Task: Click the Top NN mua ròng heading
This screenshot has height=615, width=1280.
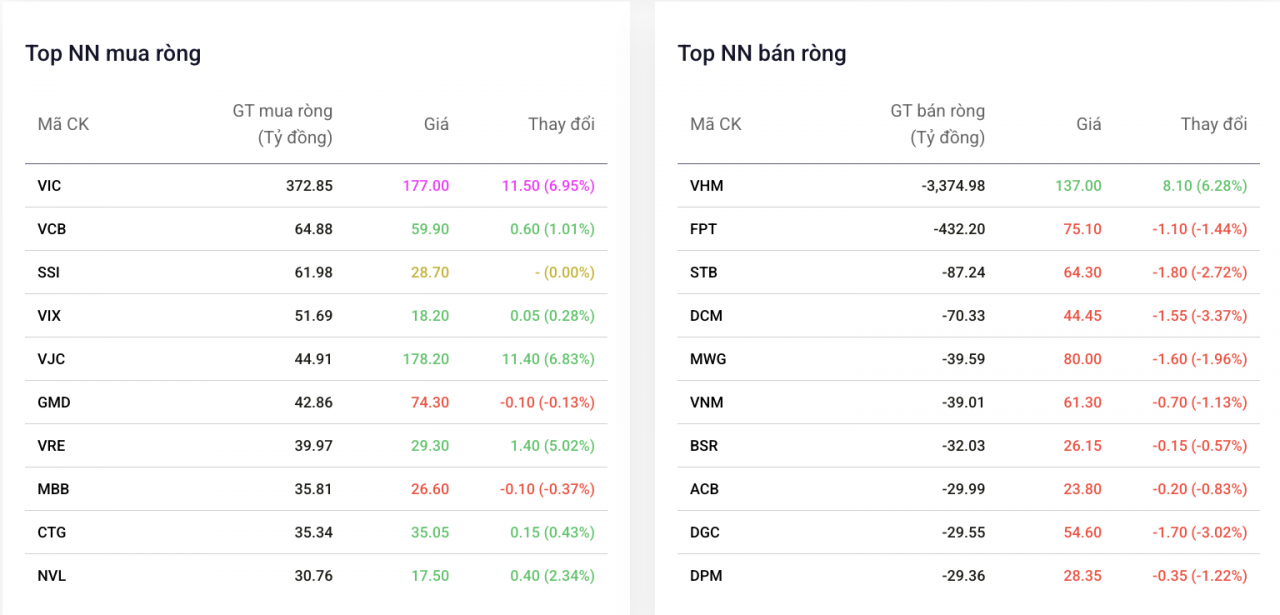Action: pos(113,54)
